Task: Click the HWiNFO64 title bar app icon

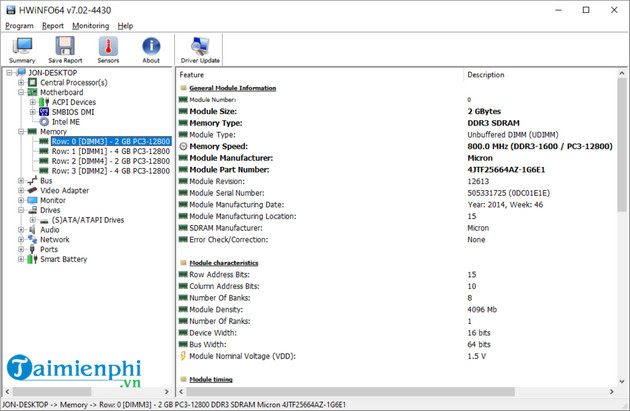Action: coord(11,10)
